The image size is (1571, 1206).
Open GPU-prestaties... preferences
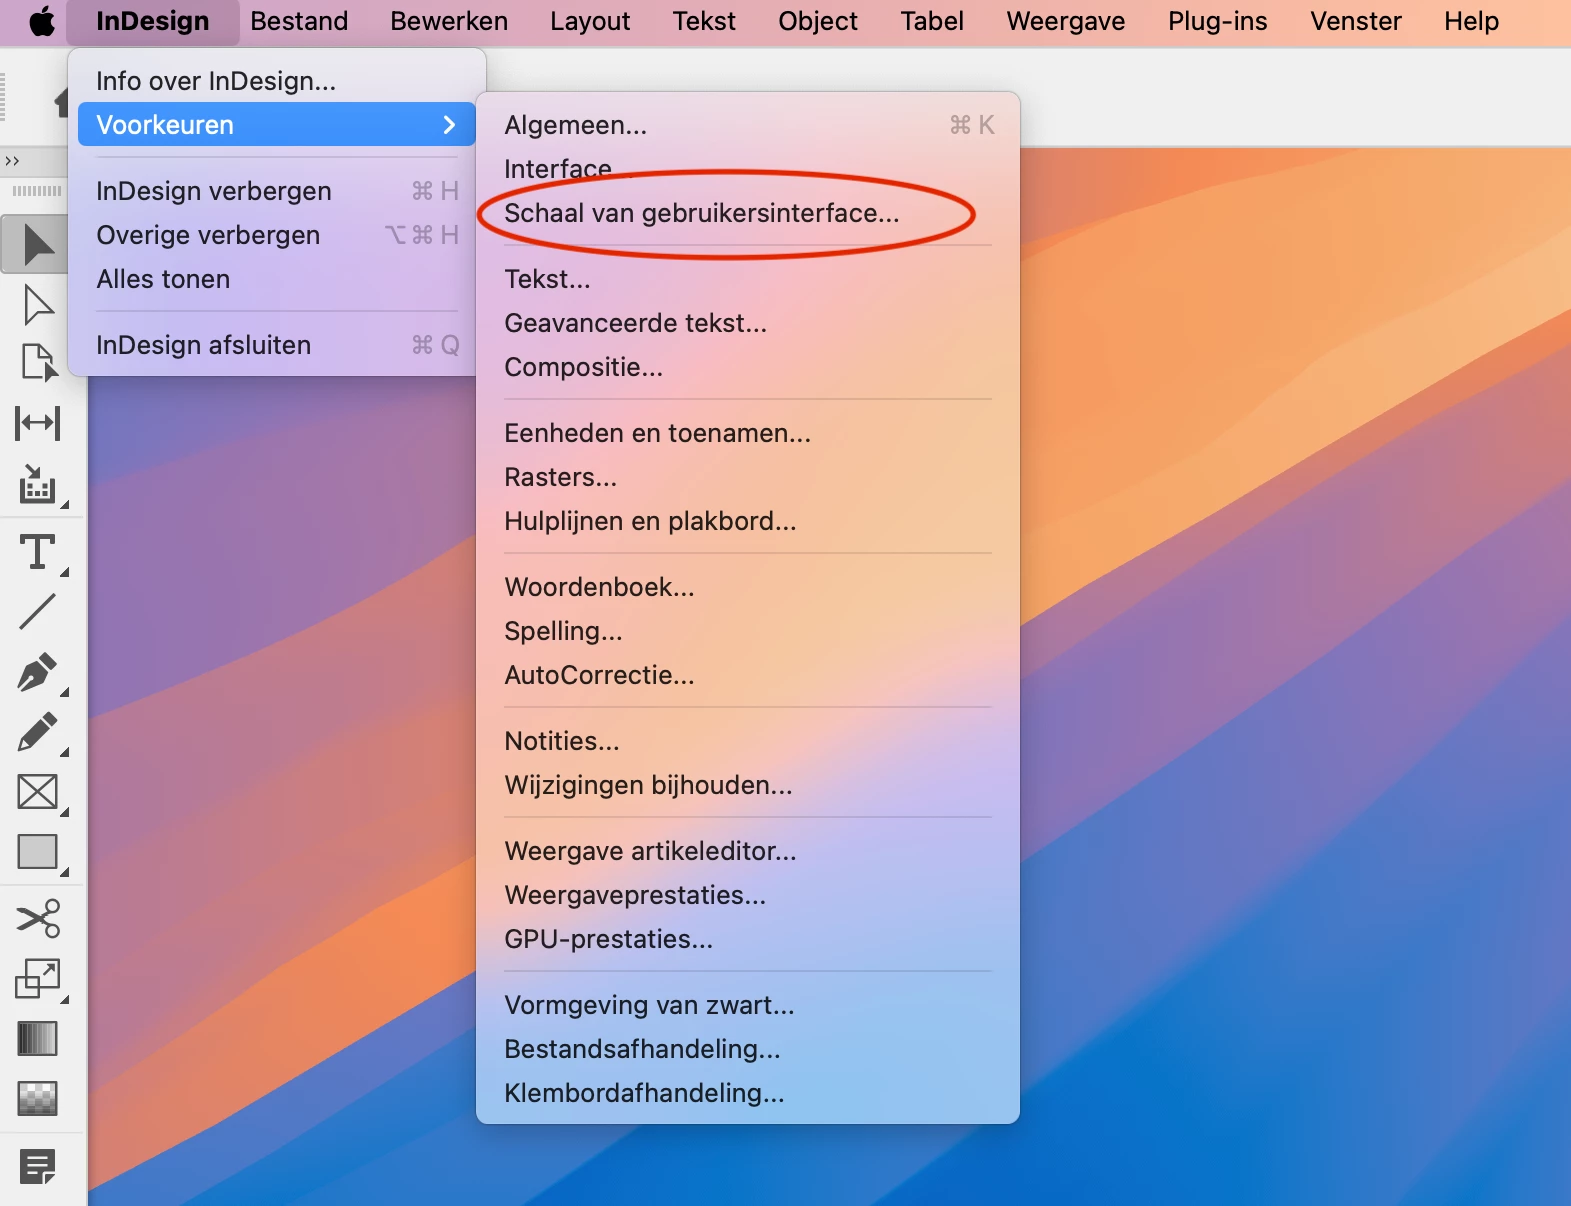(x=748, y=939)
